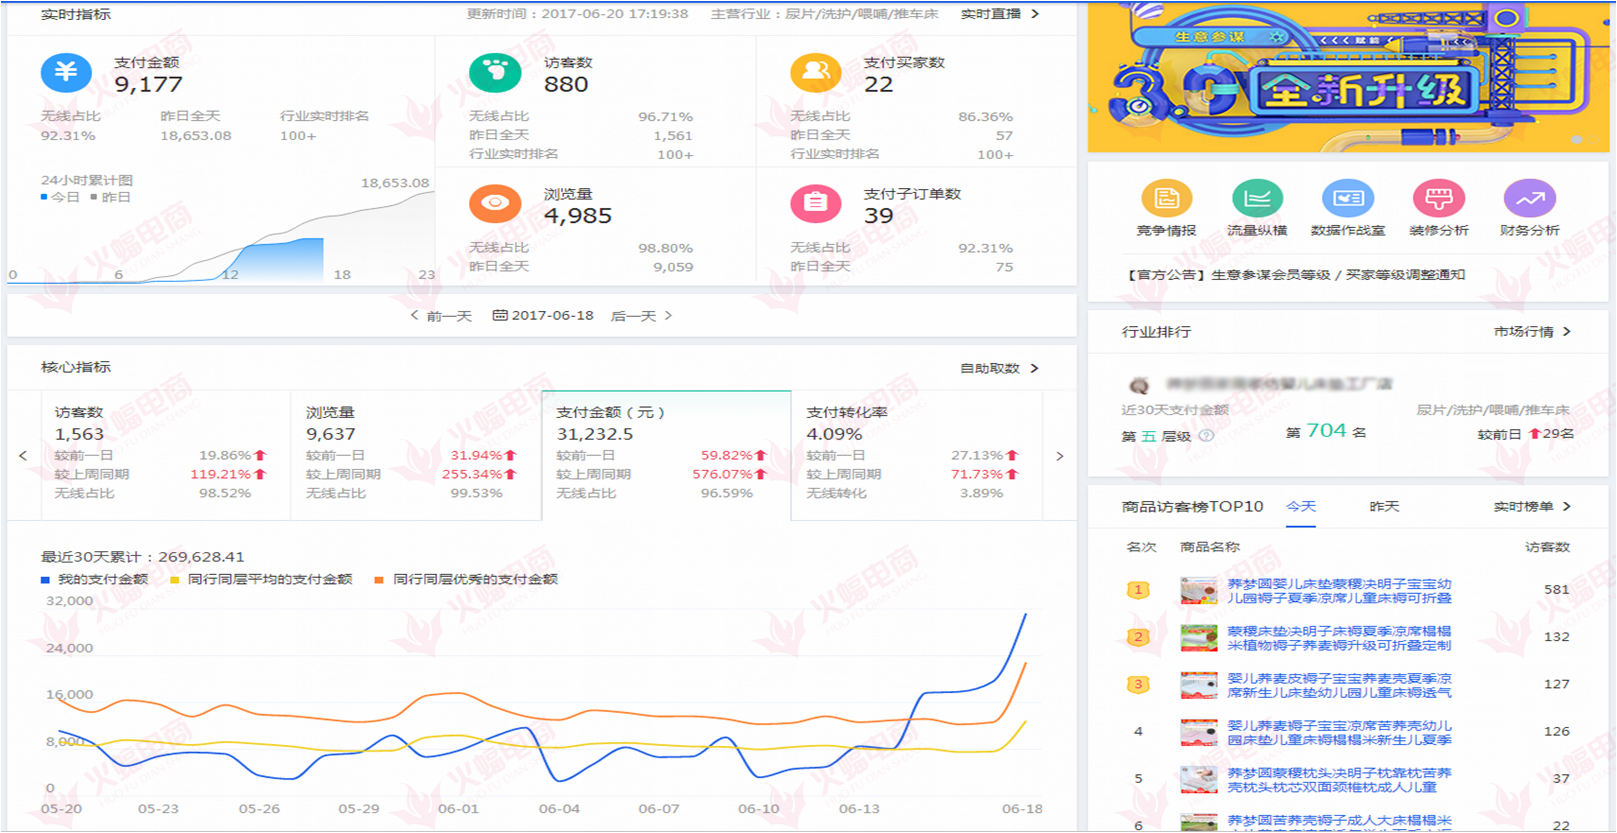
Task: Select the 支付金额（元）metric card
Action: click(x=666, y=455)
